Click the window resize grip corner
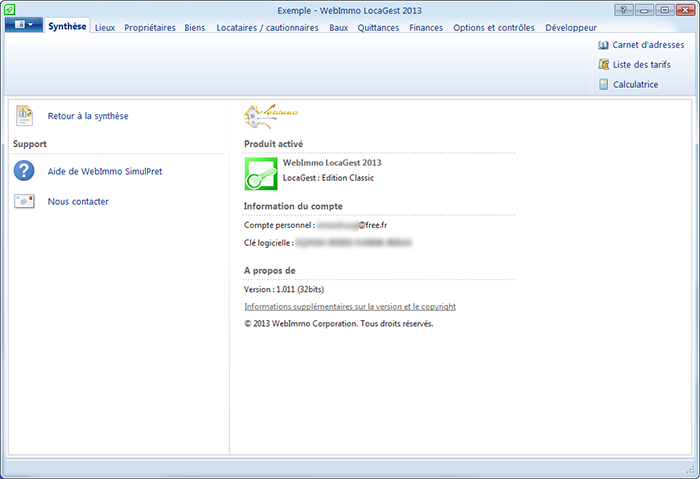 coord(691,468)
